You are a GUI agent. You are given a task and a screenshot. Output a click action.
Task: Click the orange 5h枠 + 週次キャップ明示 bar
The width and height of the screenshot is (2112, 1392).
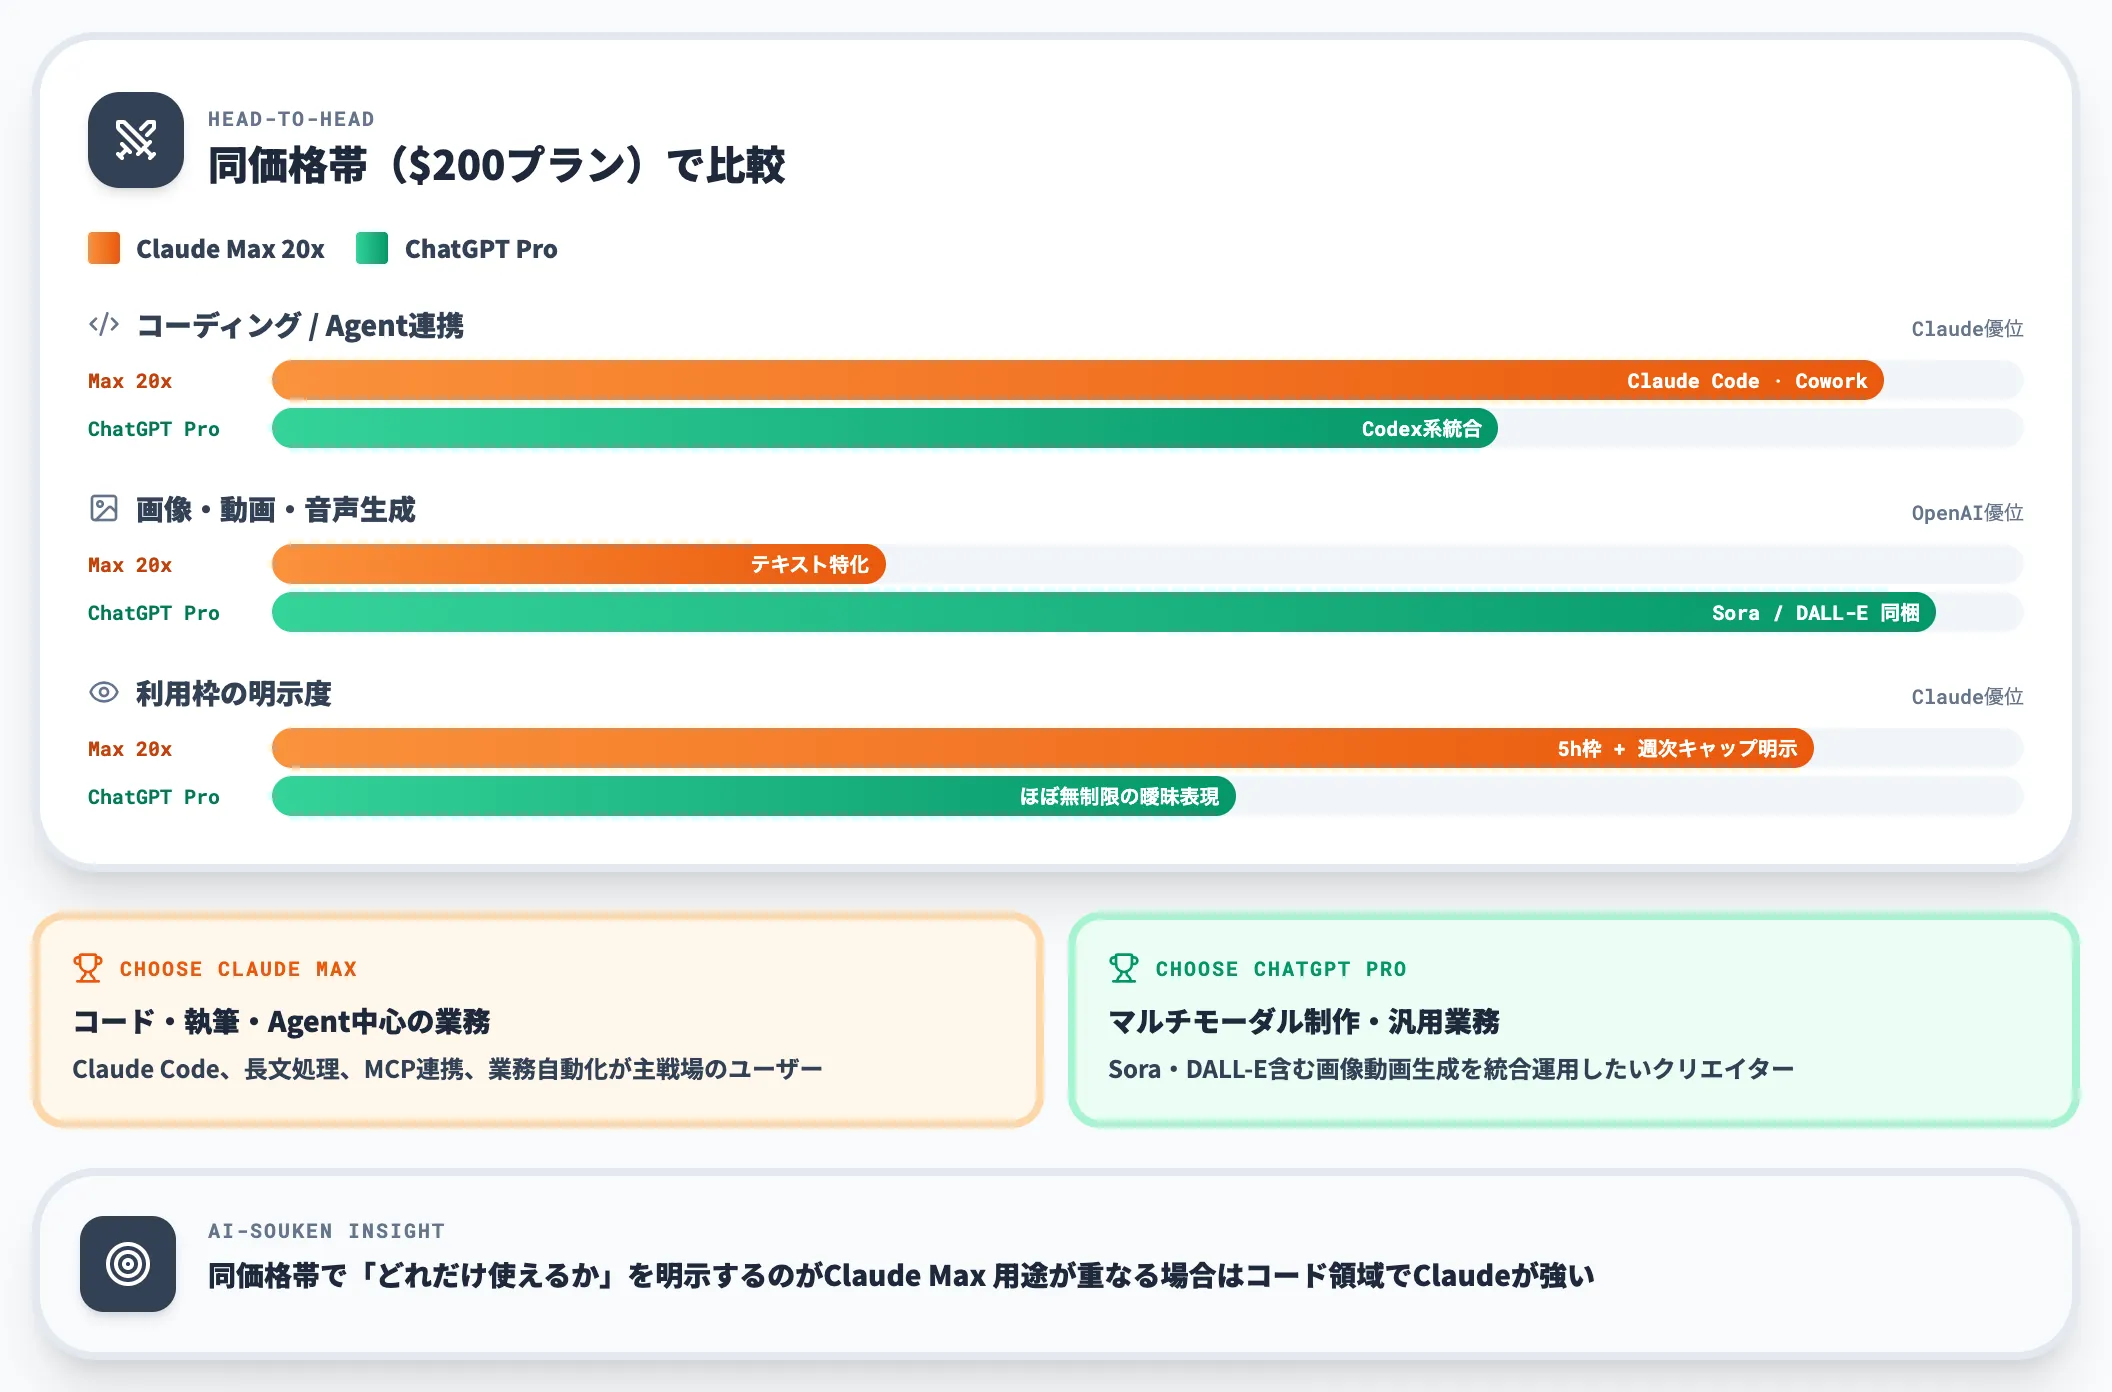click(x=1042, y=748)
